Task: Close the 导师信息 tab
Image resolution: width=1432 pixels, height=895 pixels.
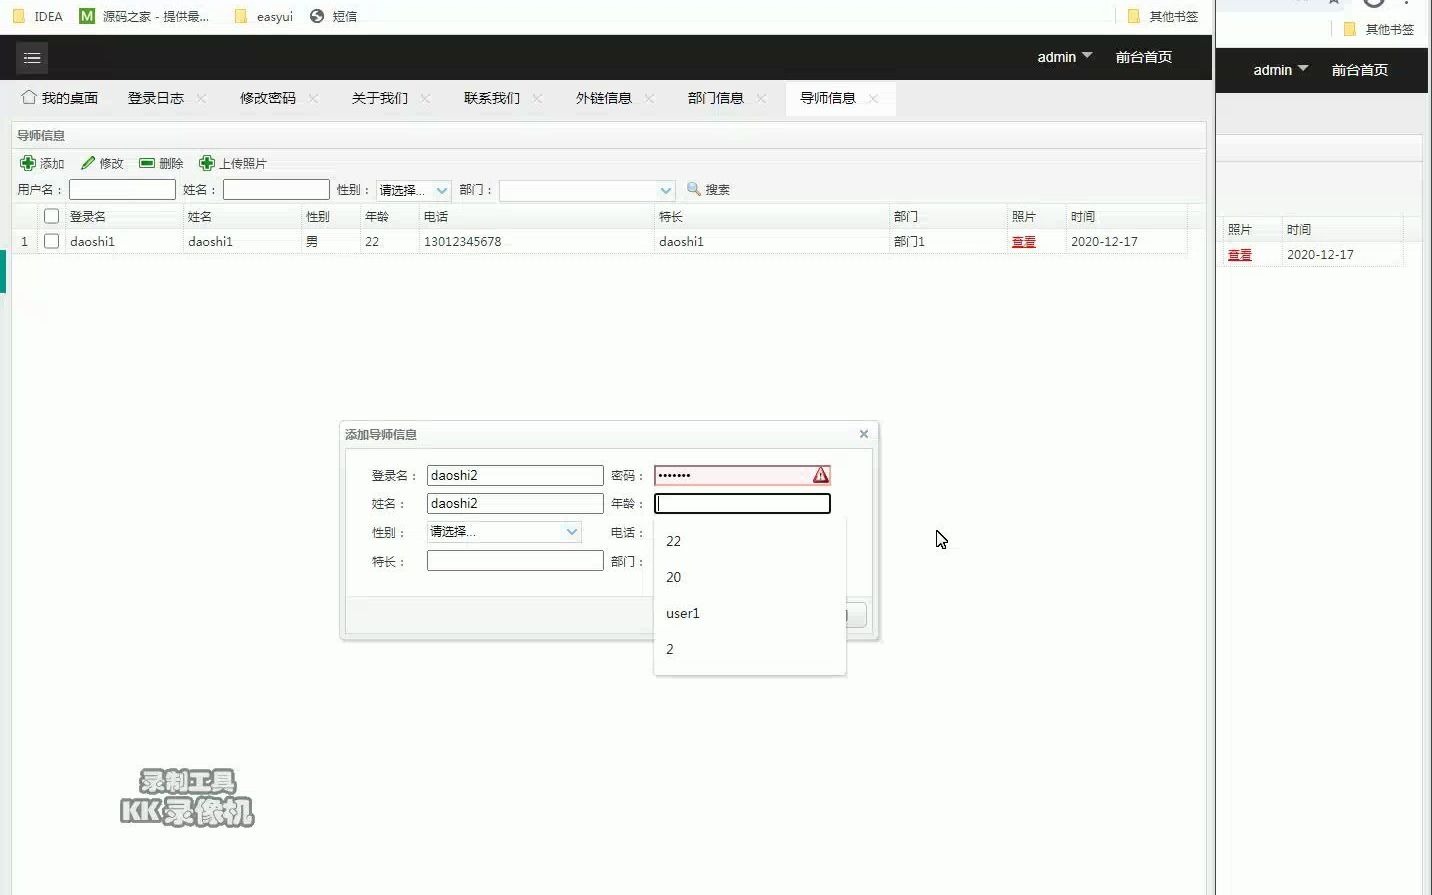Action: pyautogui.click(x=873, y=98)
